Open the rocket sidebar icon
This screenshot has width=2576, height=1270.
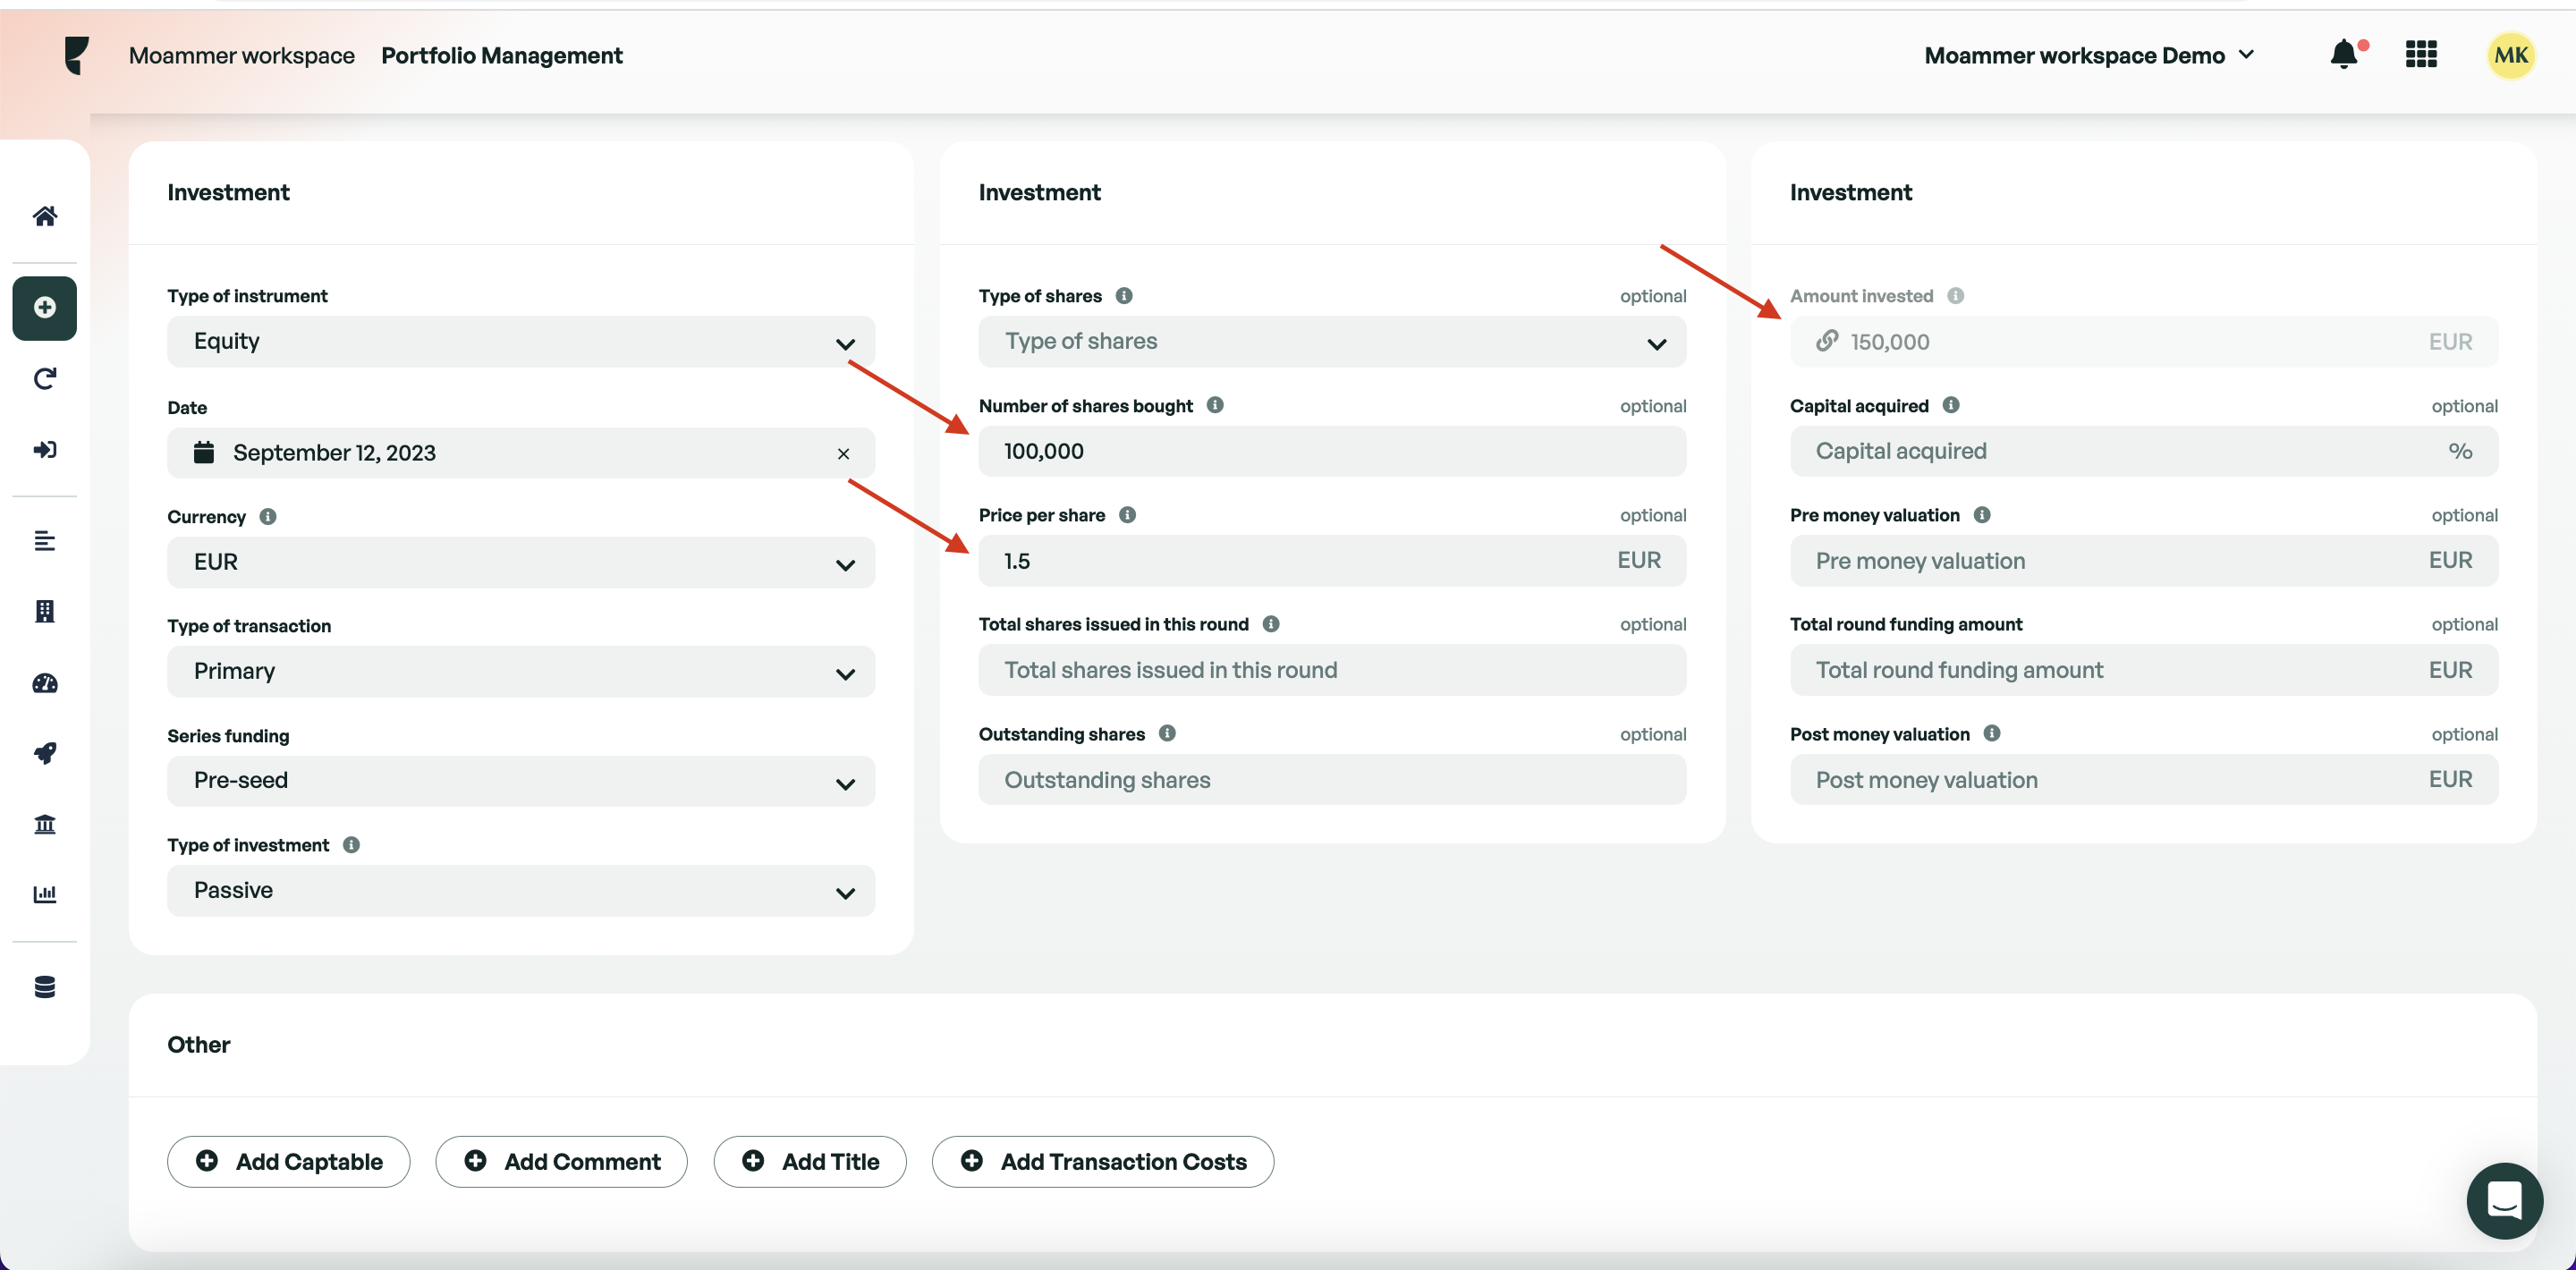coord(45,753)
